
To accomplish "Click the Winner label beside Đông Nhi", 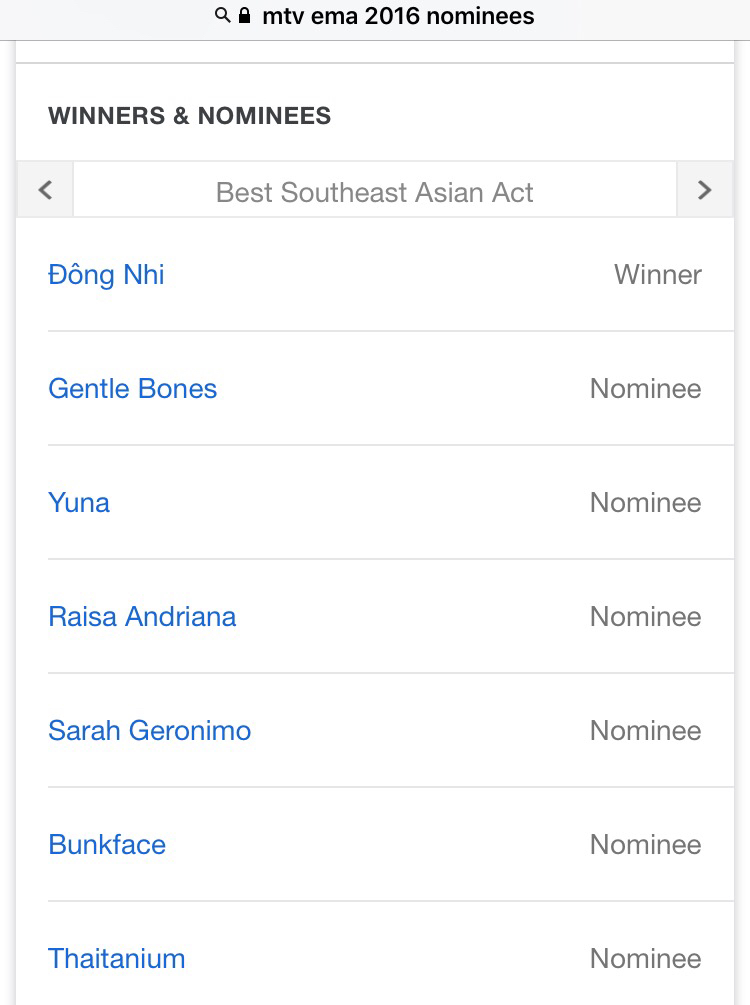I will tap(657, 275).
